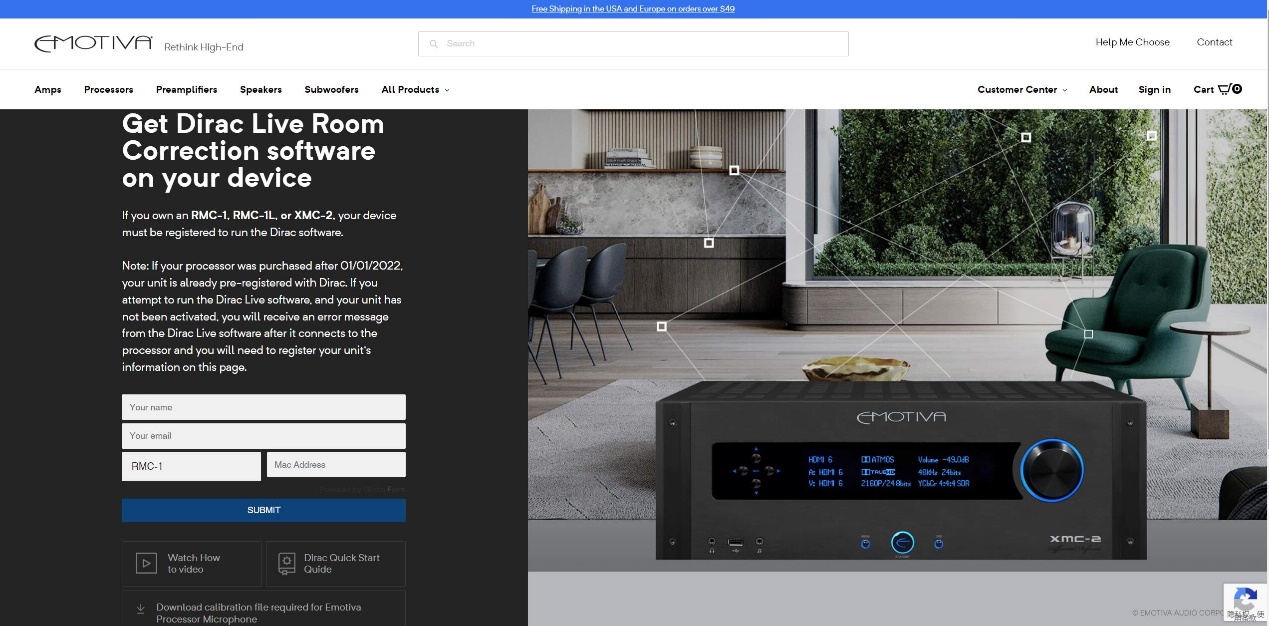The image size is (1269, 626).
Task: Open the Help Me Choose link
Action: 1132,42
